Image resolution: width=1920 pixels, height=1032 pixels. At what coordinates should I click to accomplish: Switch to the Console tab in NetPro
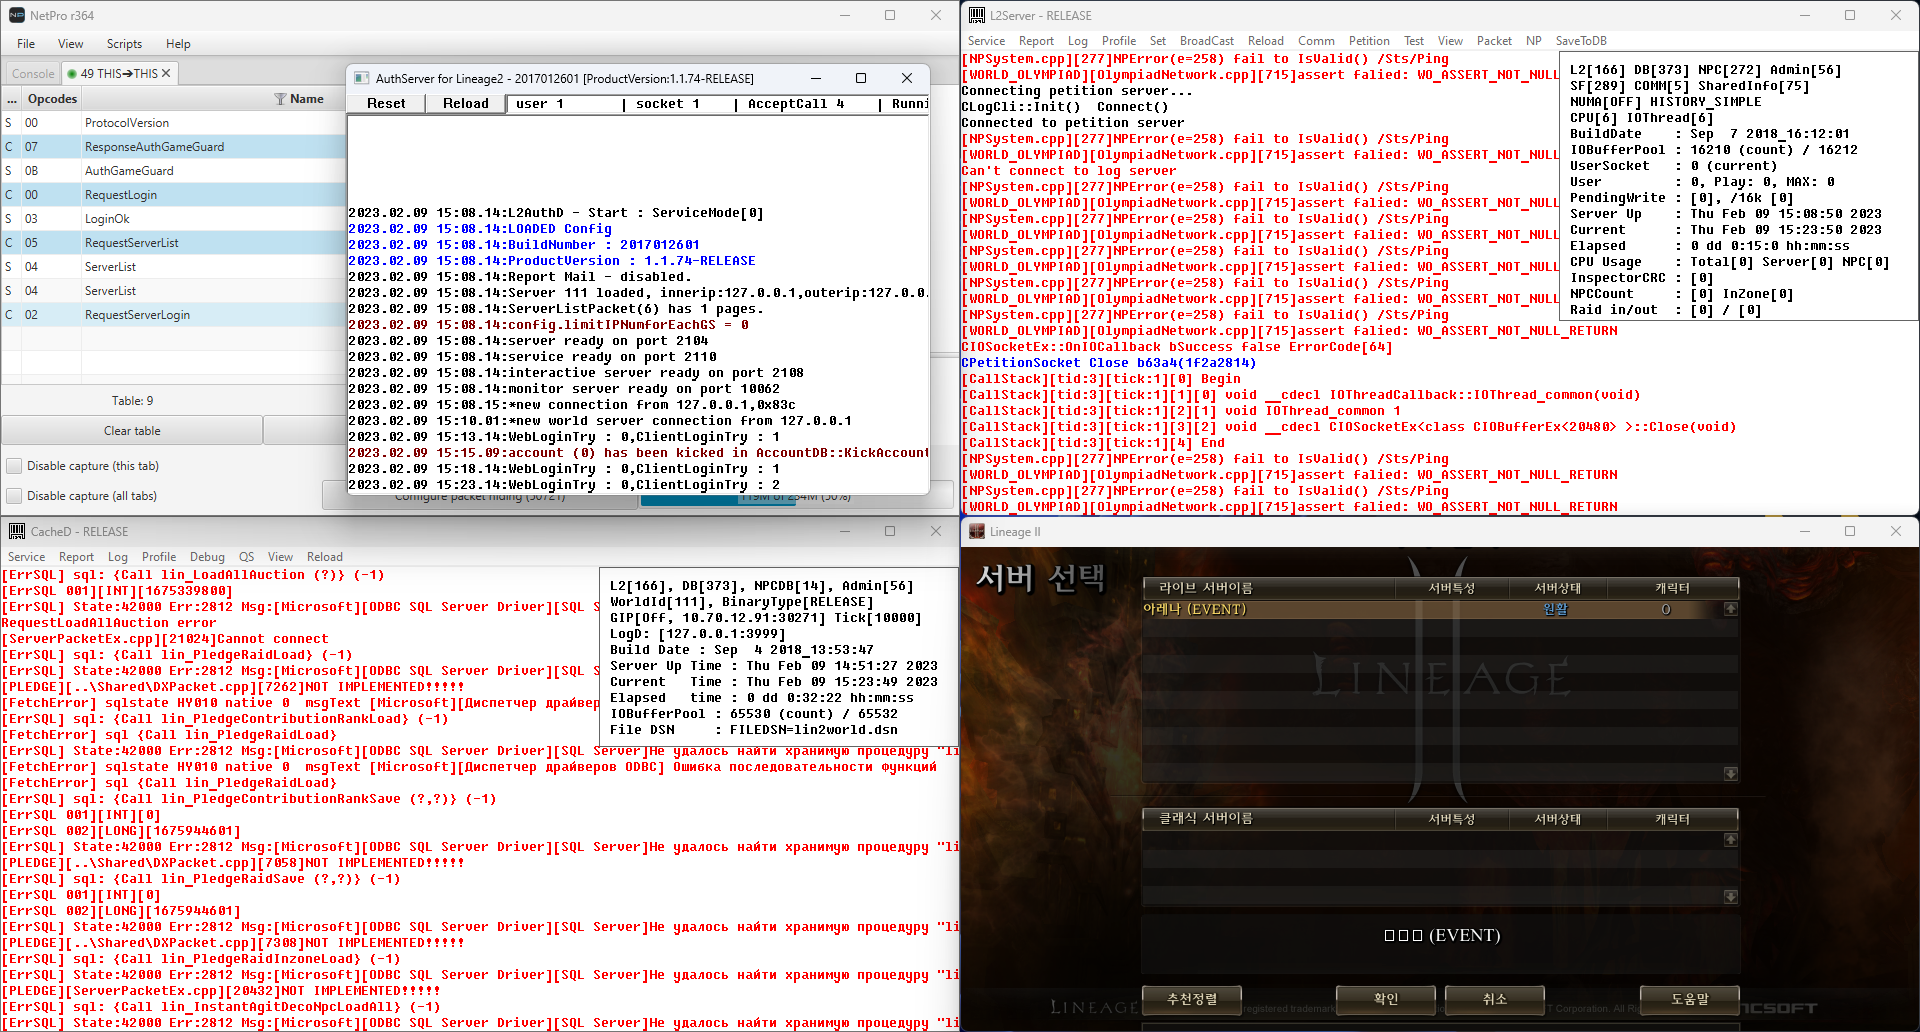click(x=33, y=74)
